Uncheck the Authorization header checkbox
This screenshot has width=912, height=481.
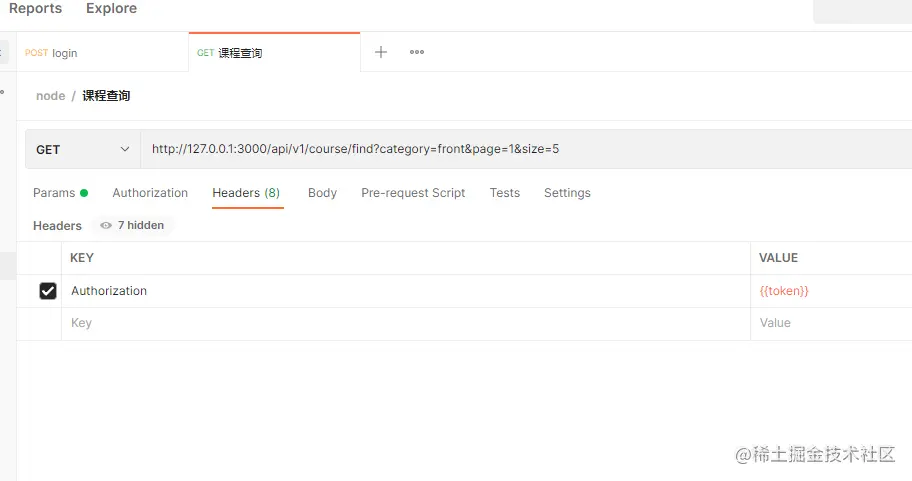pyautogui.click(x=48, y=291)
